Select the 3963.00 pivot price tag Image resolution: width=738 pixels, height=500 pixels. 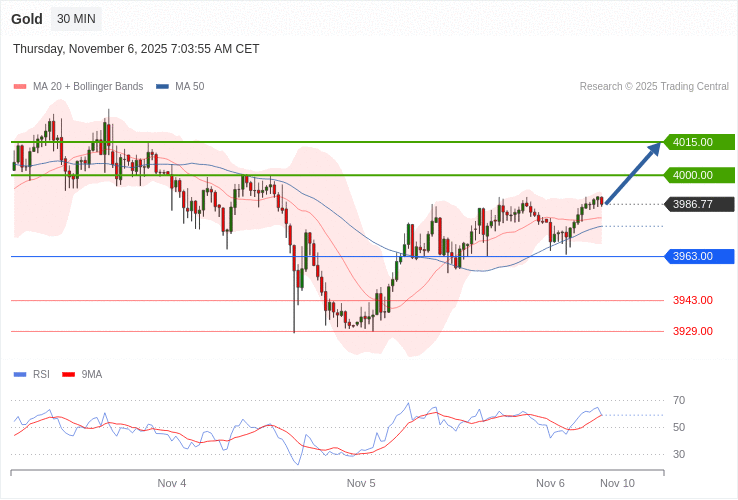[699, 257]
